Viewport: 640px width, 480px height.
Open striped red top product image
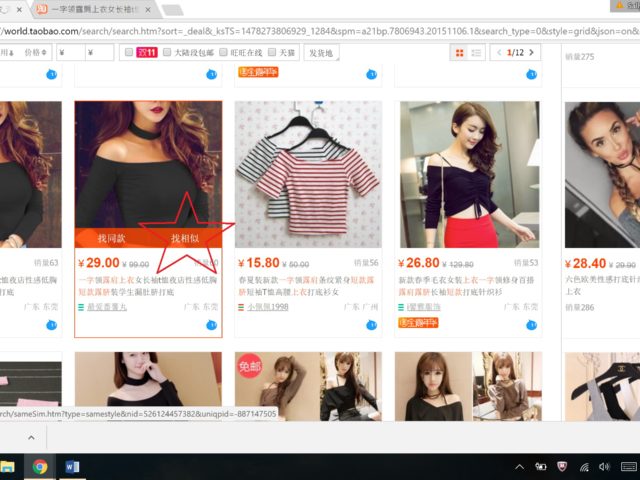point(308,174)
